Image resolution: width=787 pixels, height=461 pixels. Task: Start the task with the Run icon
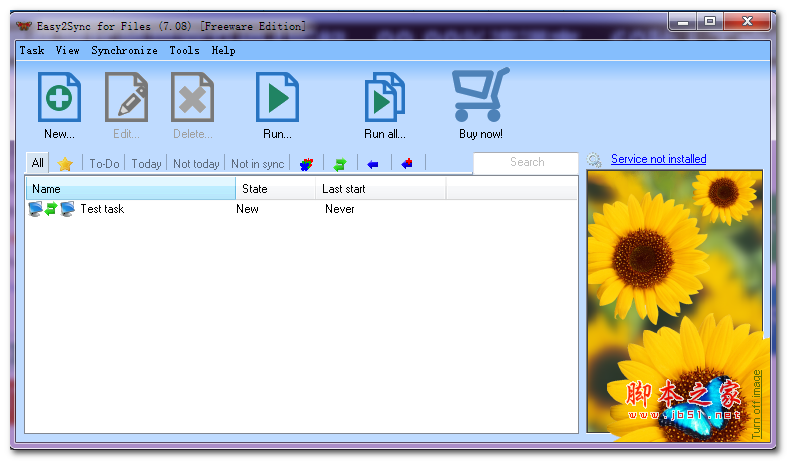(x=277, y=97)
